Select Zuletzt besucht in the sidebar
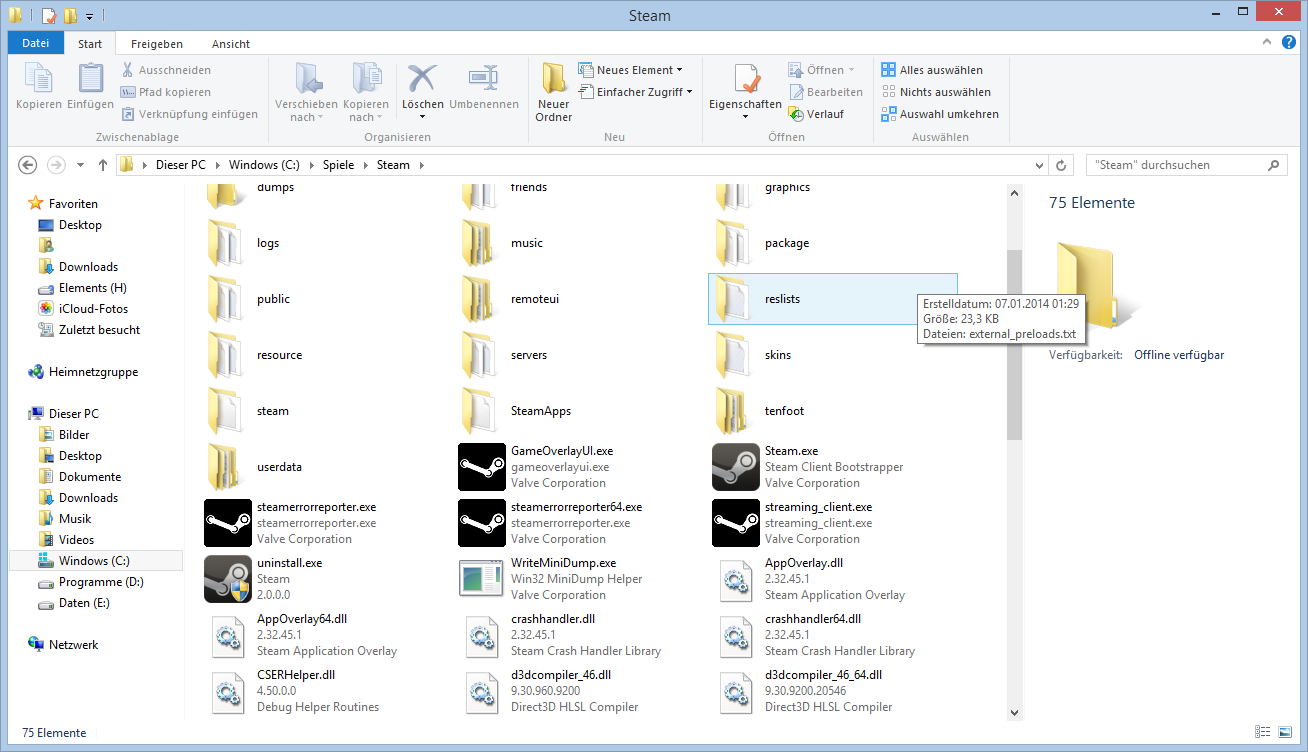The height and width of the screenshot is (752, 1308). pyautogui.click(x=99, y=330)
